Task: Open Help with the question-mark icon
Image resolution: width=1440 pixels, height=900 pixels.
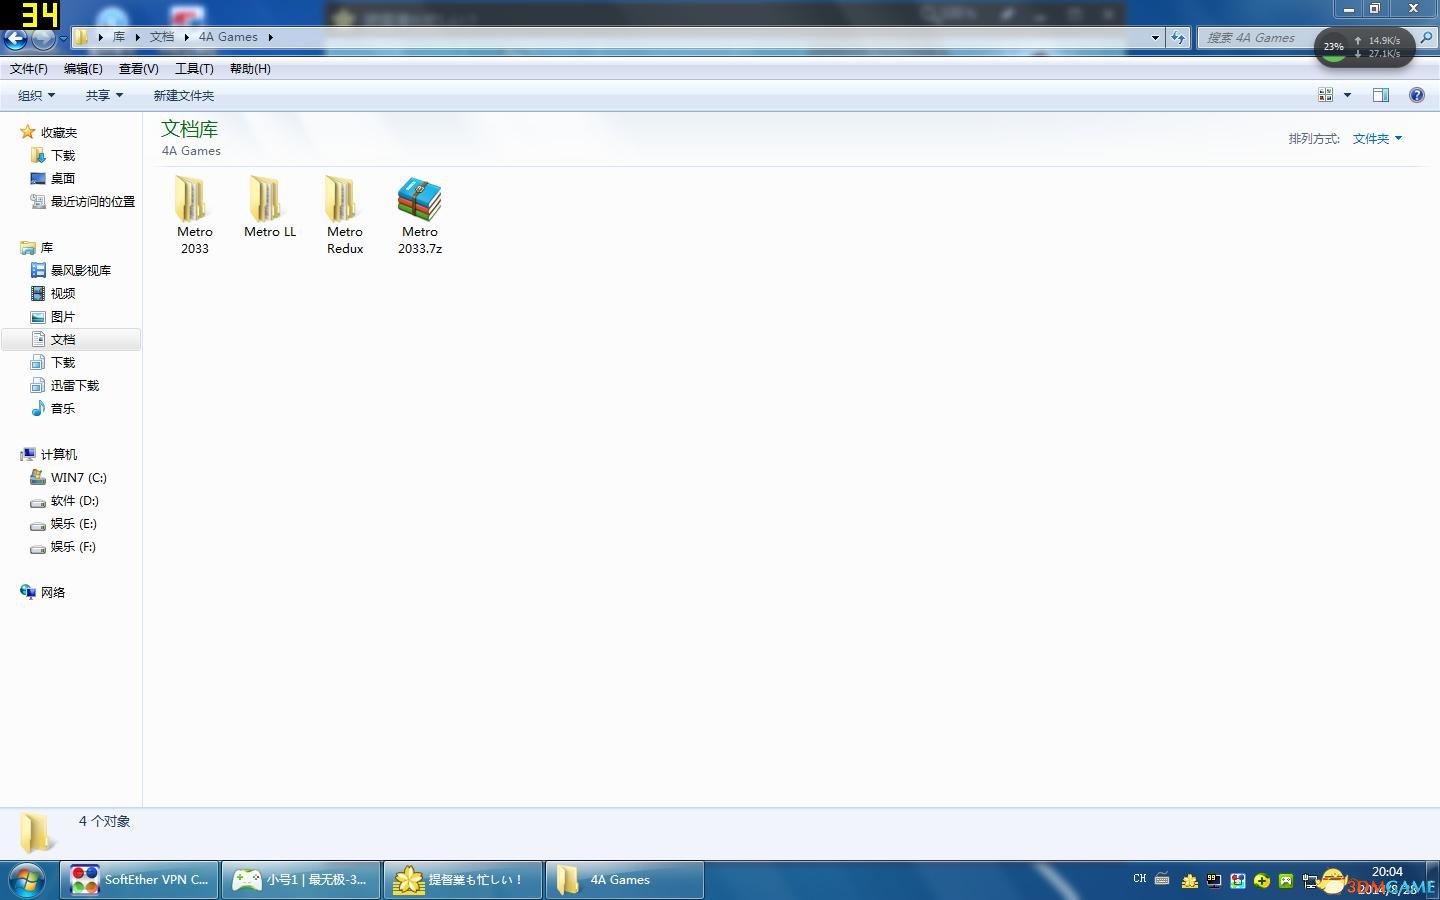Action: click(x=1417, y=95)
